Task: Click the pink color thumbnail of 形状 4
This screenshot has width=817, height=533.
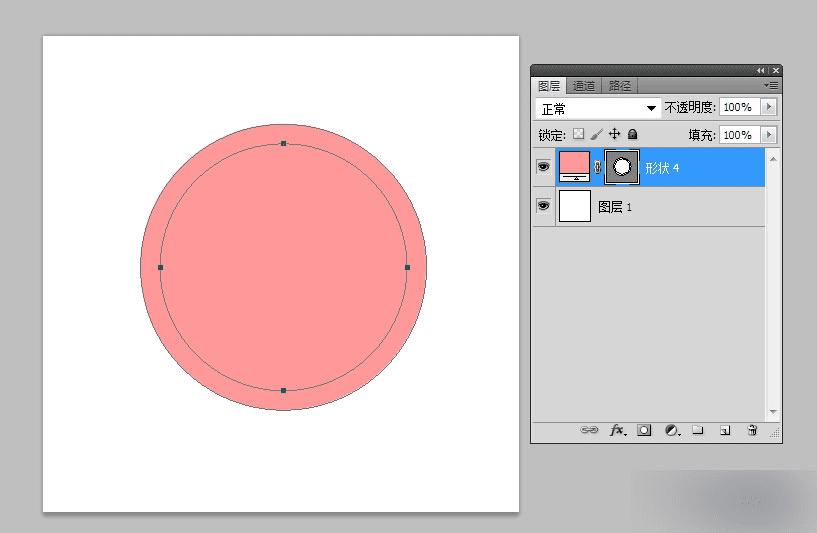Action: 574,167
